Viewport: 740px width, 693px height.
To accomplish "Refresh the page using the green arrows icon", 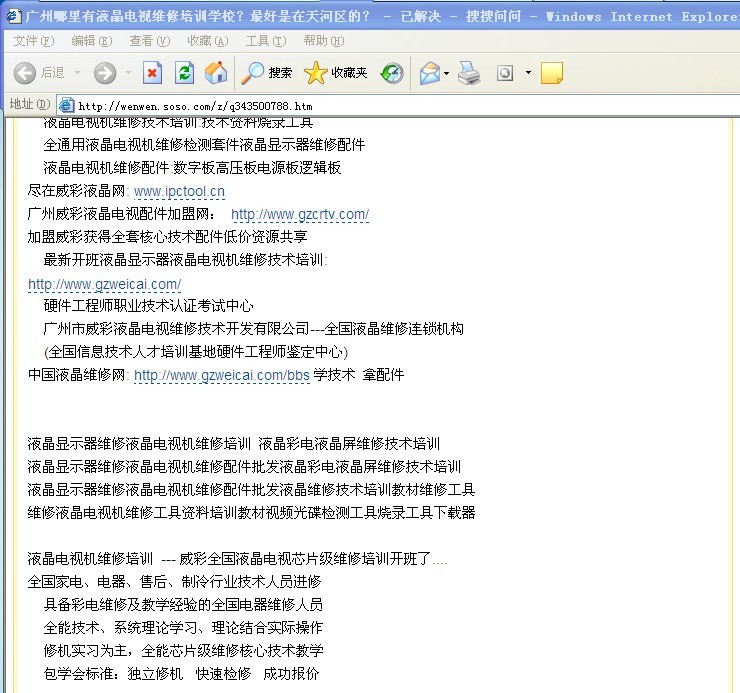I will point(184,72).
